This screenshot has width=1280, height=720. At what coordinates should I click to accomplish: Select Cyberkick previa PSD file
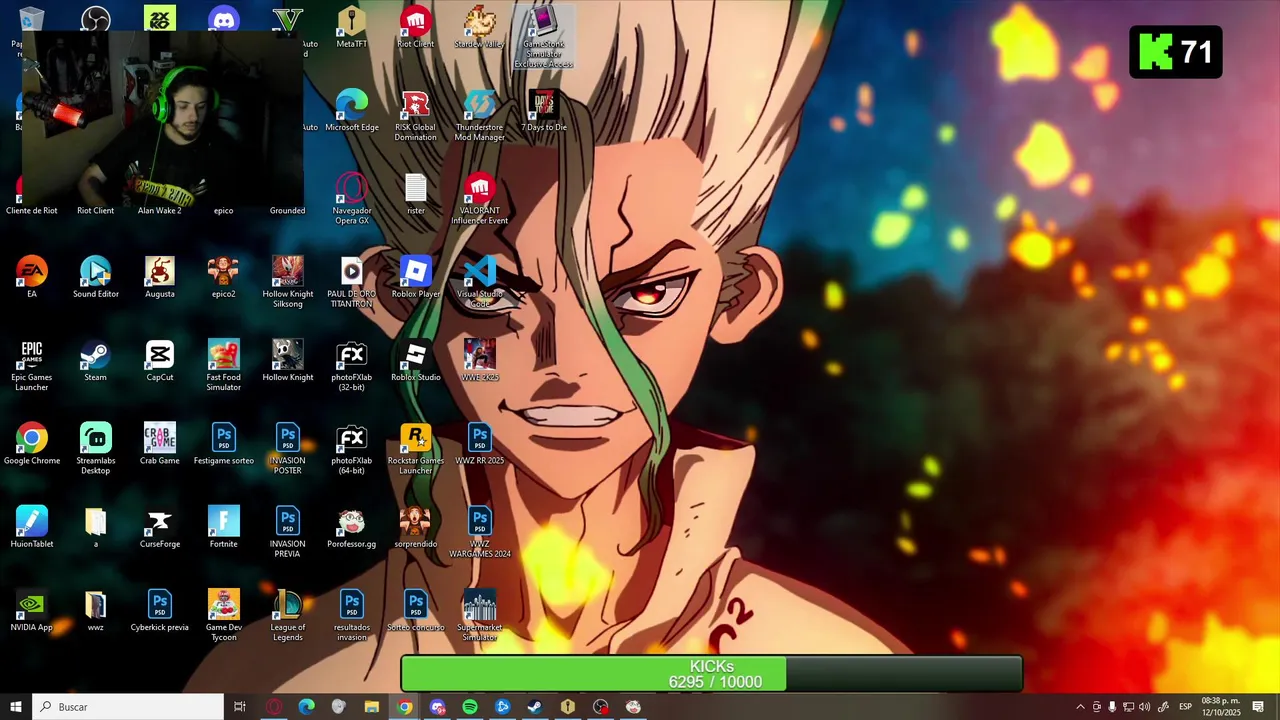[160, 611]
